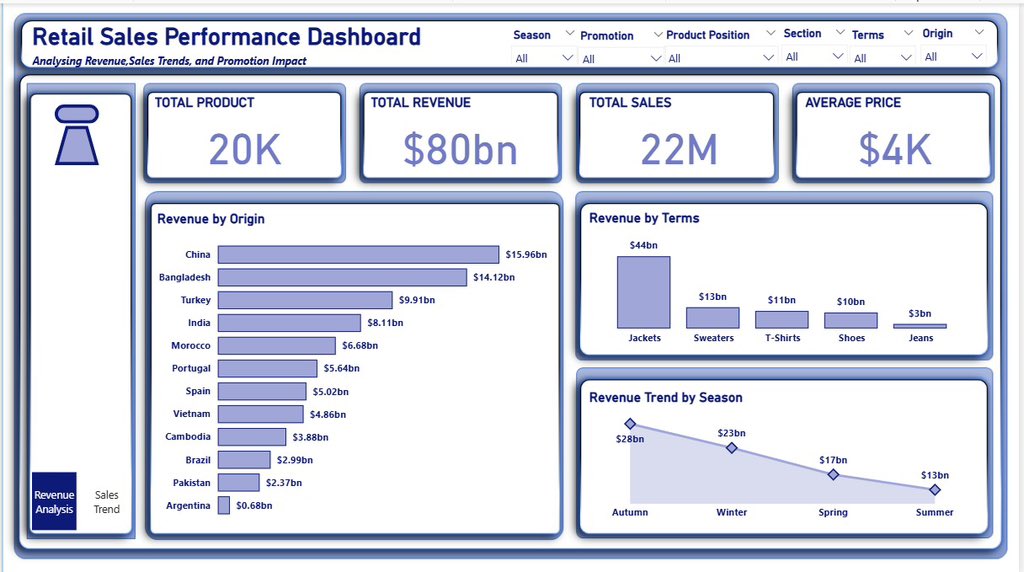Image resolution: width=1024 pixels, height=572 pixels.
Task: Select the Jackets column in Revenue by Terms
Action: pyautogui.click(x=644, y=292)
